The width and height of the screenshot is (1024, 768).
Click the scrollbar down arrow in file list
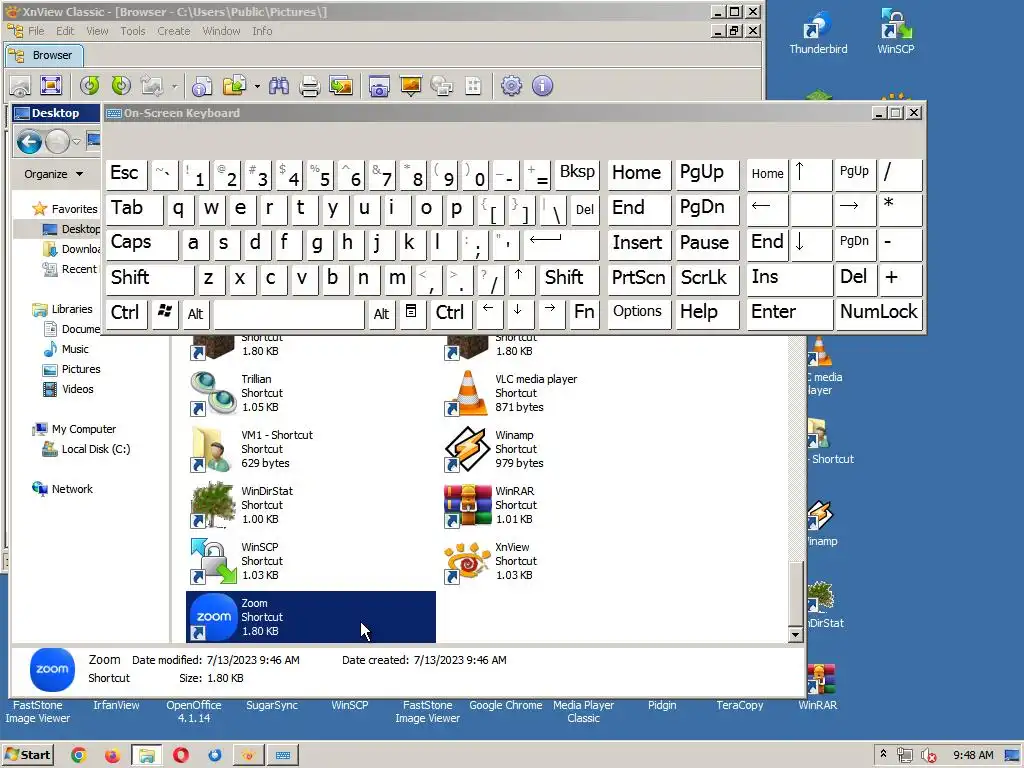coord(795,633)
